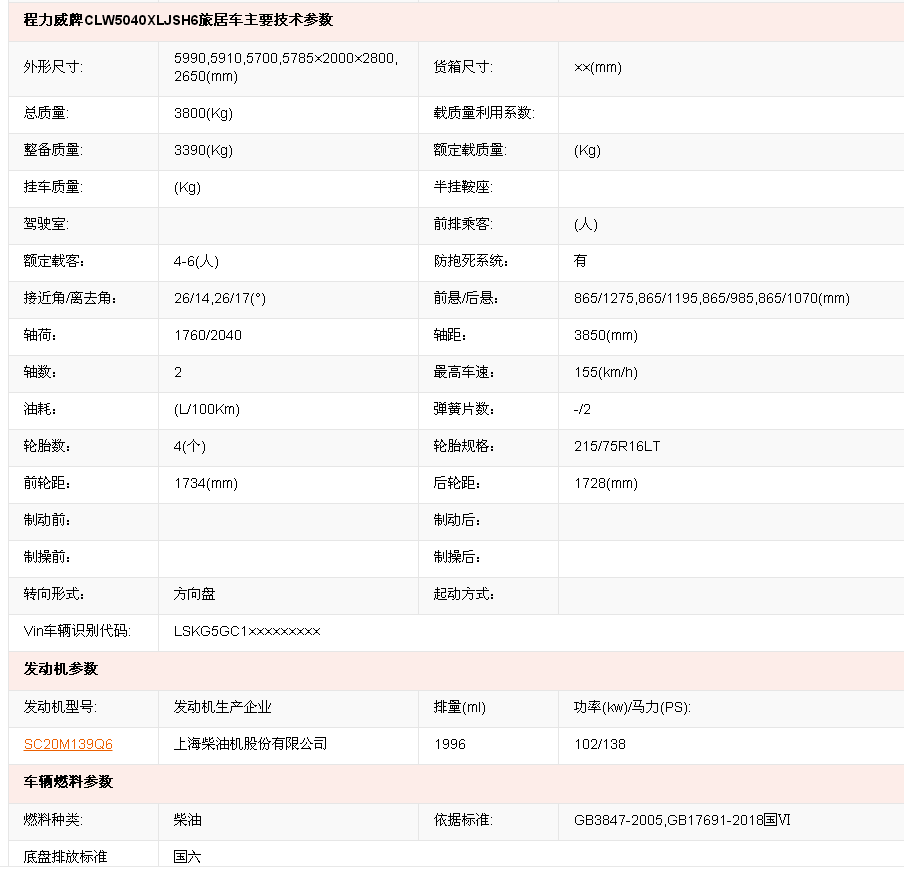Click the VIN code LSKG5GC1×××××××××

click(x=247, y=631)
